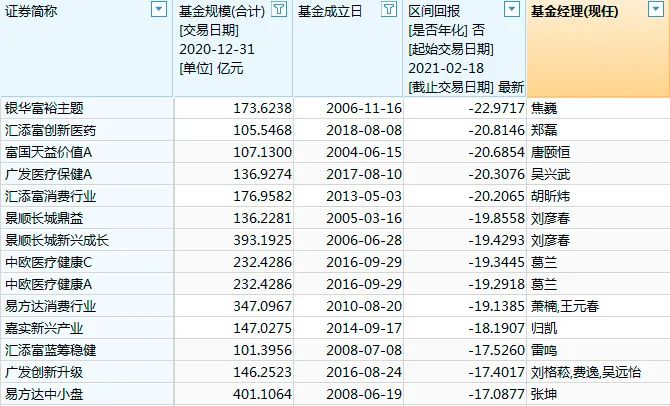The width and height of the screenshot is (670, 406).
Task: Select fund name 银华富裕主题
Action: tap(44, 108)
